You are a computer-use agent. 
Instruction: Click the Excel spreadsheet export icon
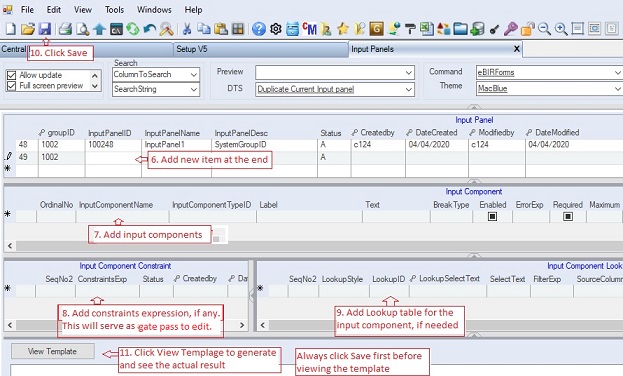(x=427, y=29)
